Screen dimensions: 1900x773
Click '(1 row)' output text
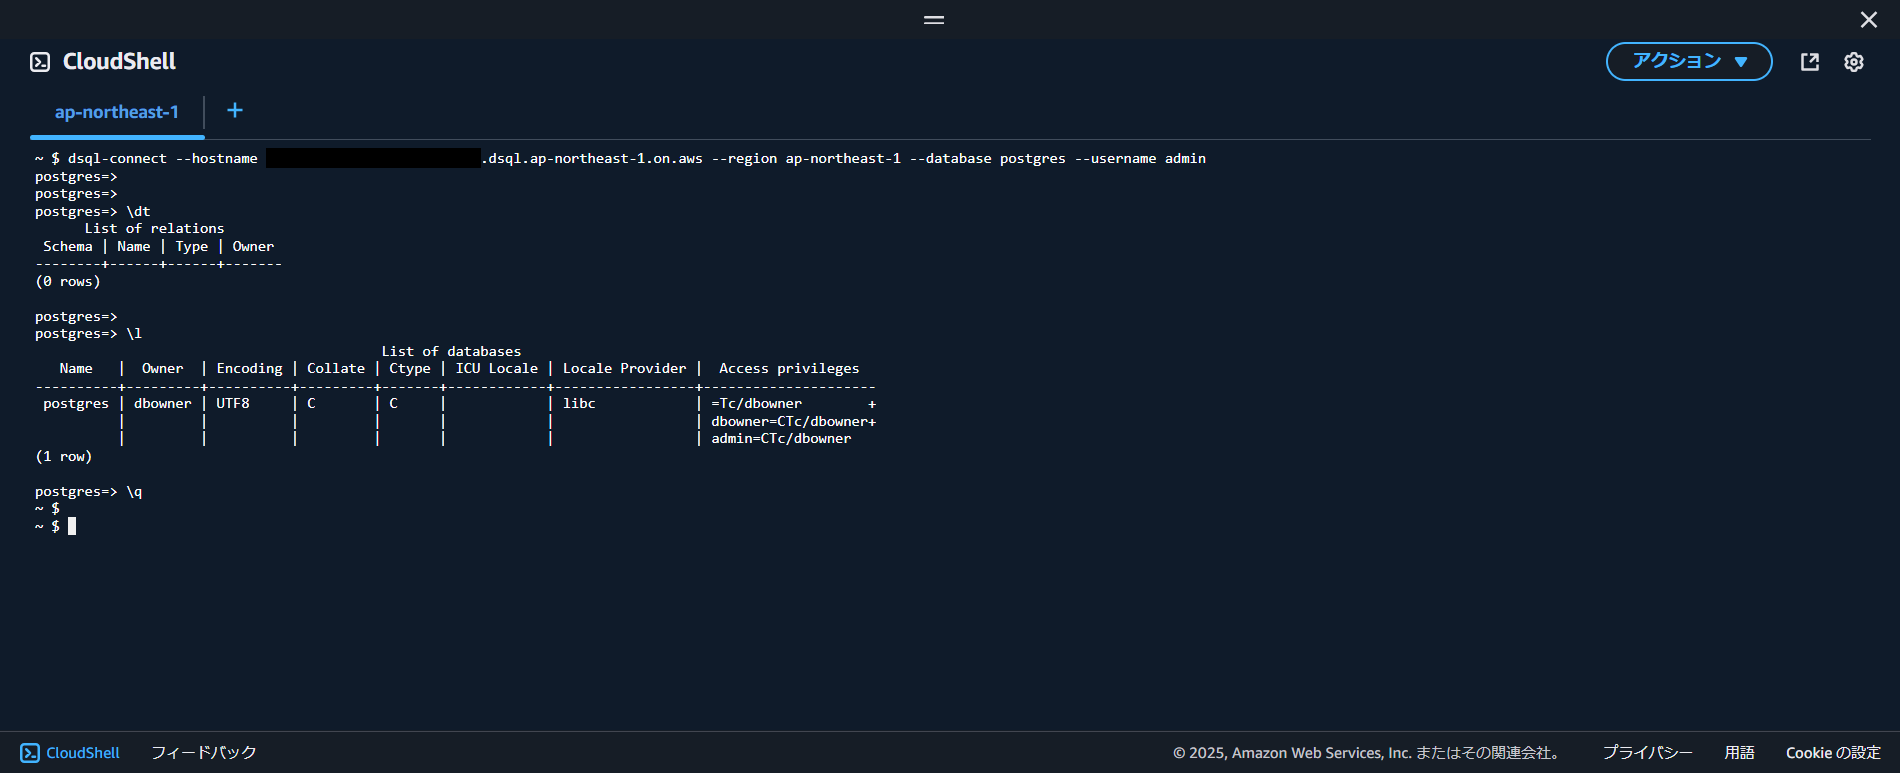(x=64, y=456)
